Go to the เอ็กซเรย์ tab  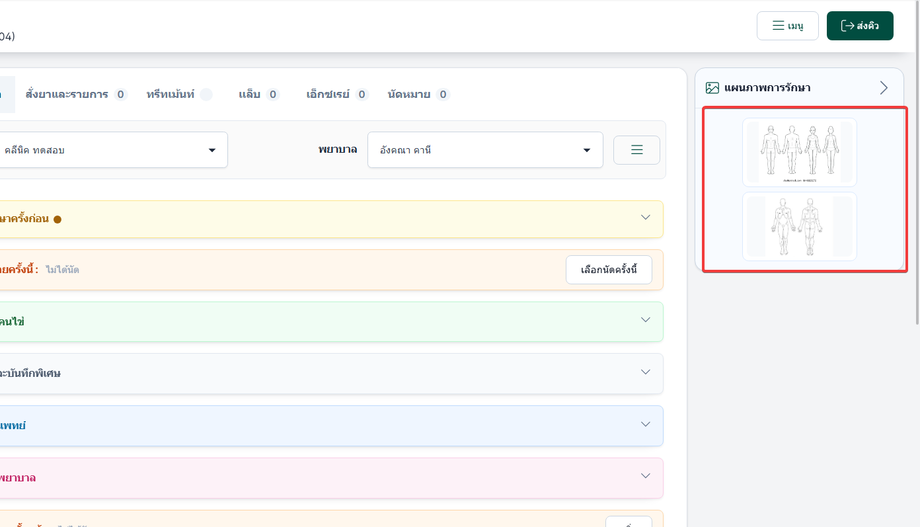click(336, 94)
